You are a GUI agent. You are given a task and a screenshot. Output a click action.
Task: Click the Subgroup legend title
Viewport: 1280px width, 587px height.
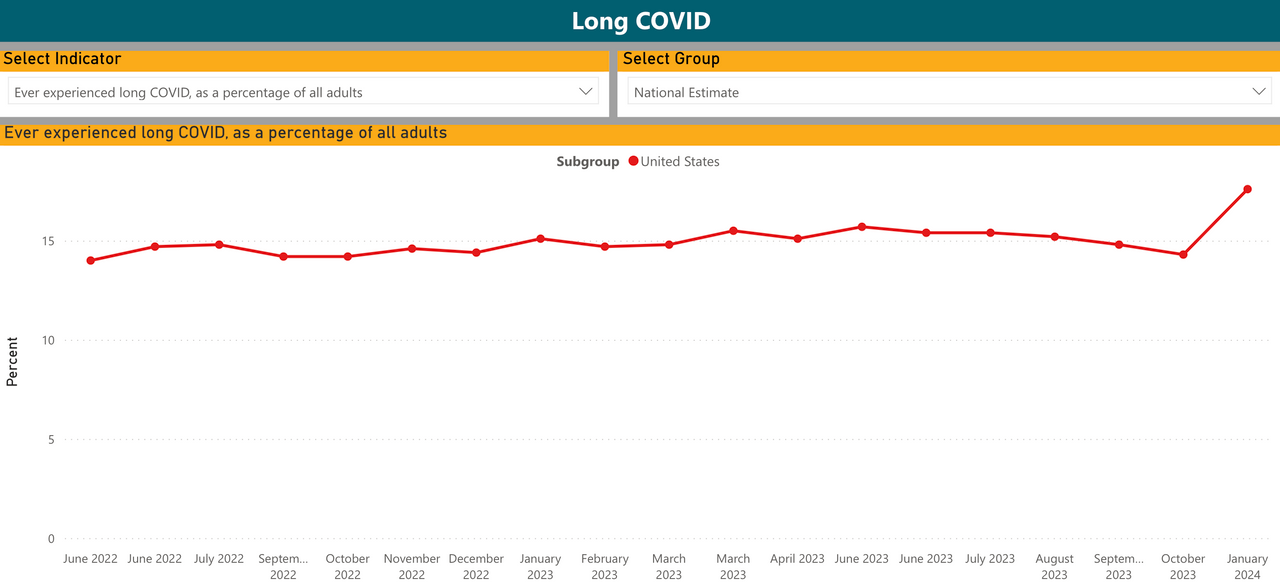click(x=588, y=161)
